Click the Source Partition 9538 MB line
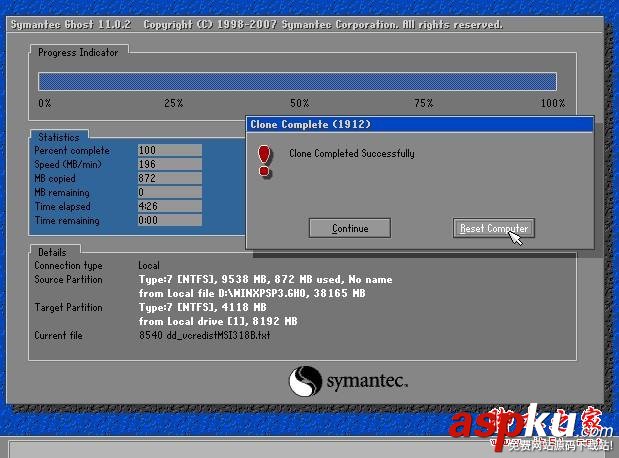This screenshot has width=619, height=458. point(265,280)
